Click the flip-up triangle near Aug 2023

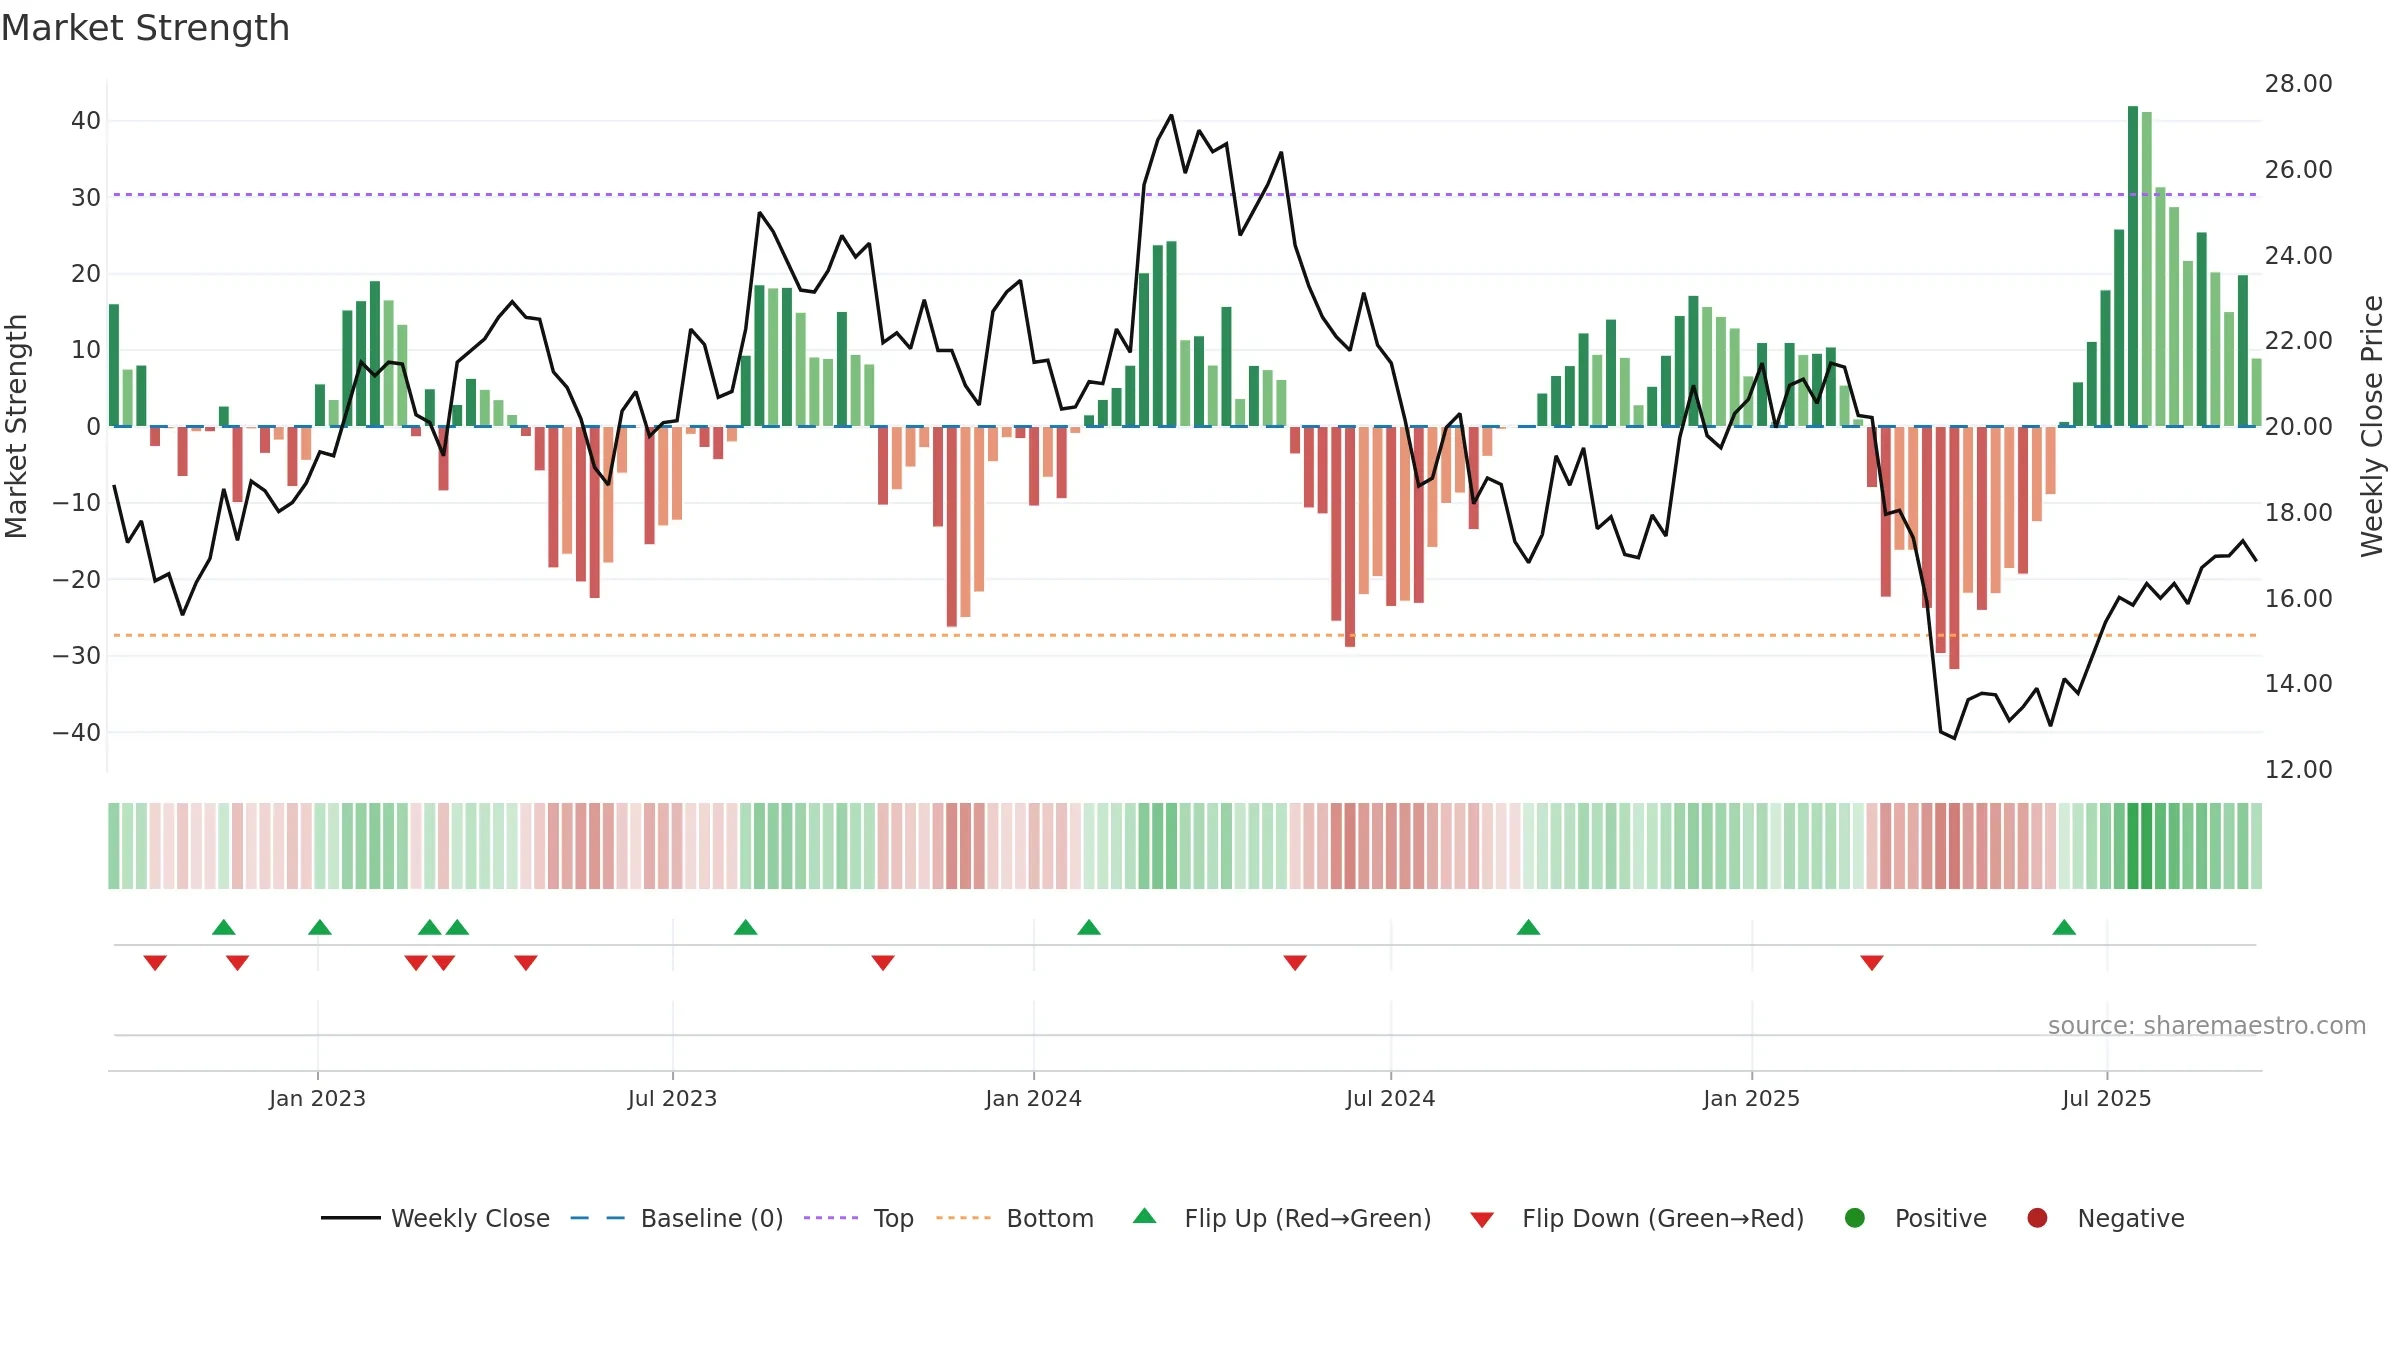[746, 927]
